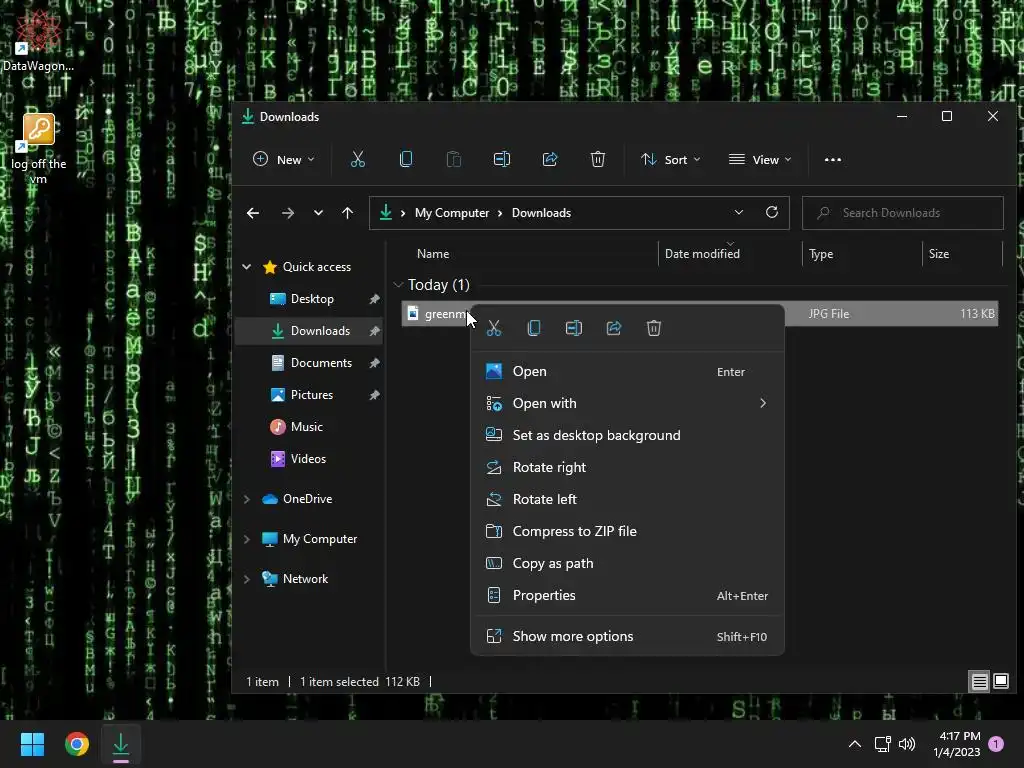Screen dimensions: 1024x768
Task: Unpin Pictures from Quick access
Action: (x=374, y=395)
